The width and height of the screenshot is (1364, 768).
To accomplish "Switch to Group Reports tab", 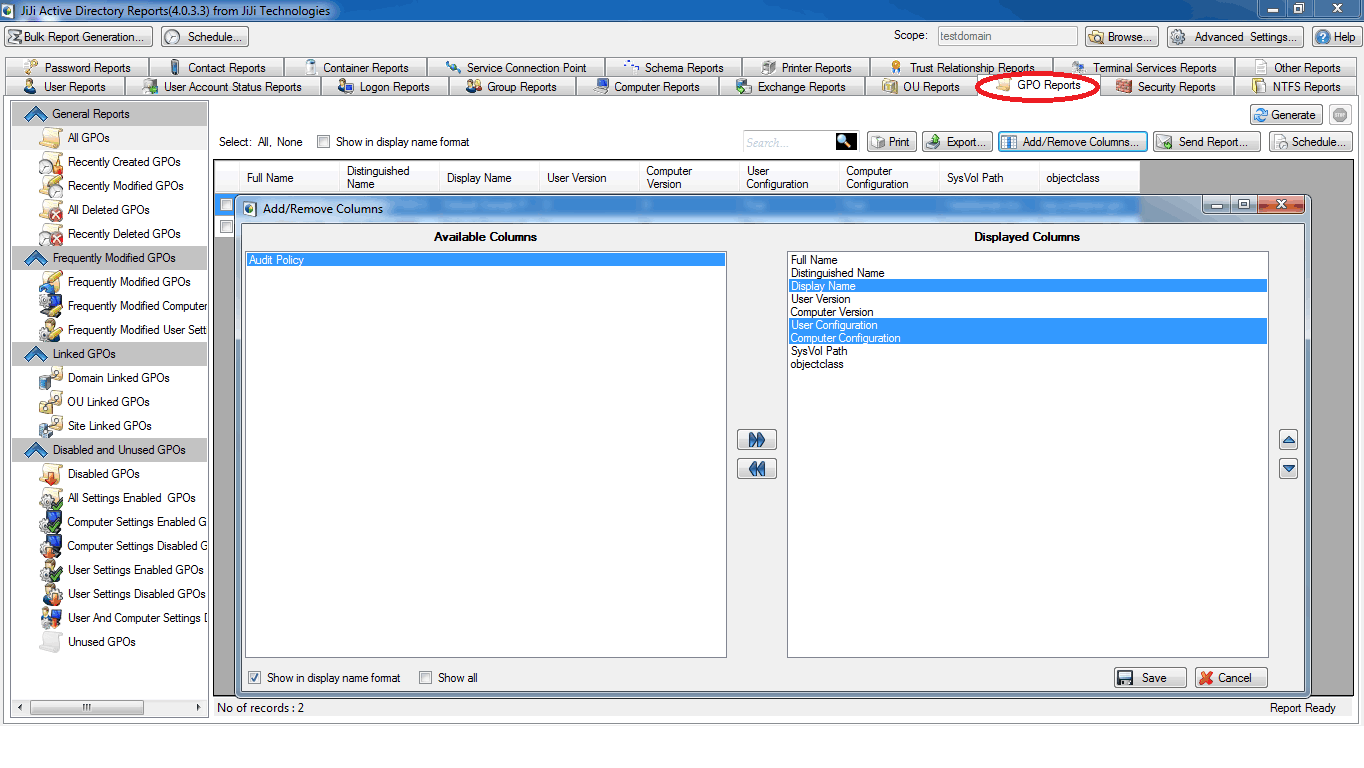I will pyautogui.click(x=512, y=87).
